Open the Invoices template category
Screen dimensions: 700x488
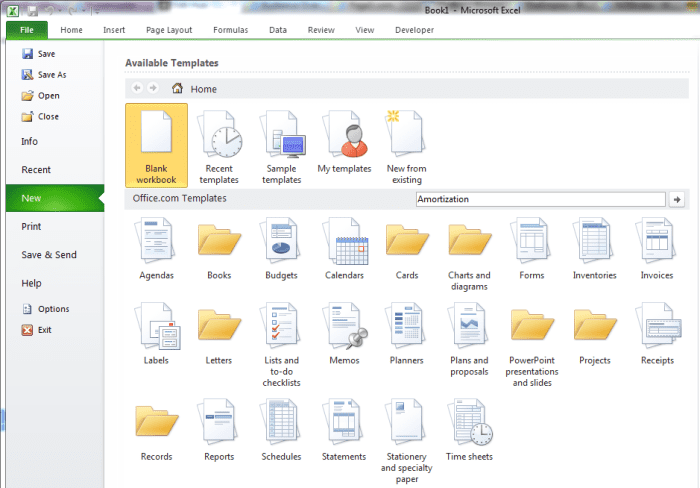(x=657, y=248)
